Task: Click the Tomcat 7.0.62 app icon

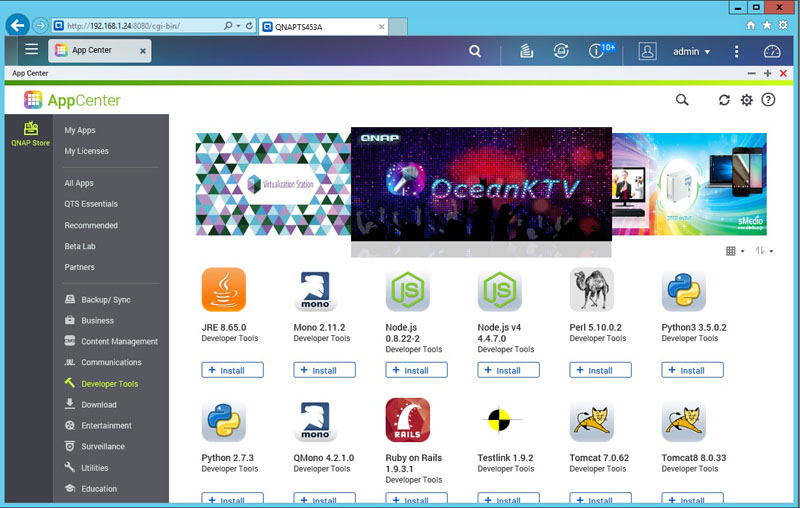Action: tap(591, 420)
